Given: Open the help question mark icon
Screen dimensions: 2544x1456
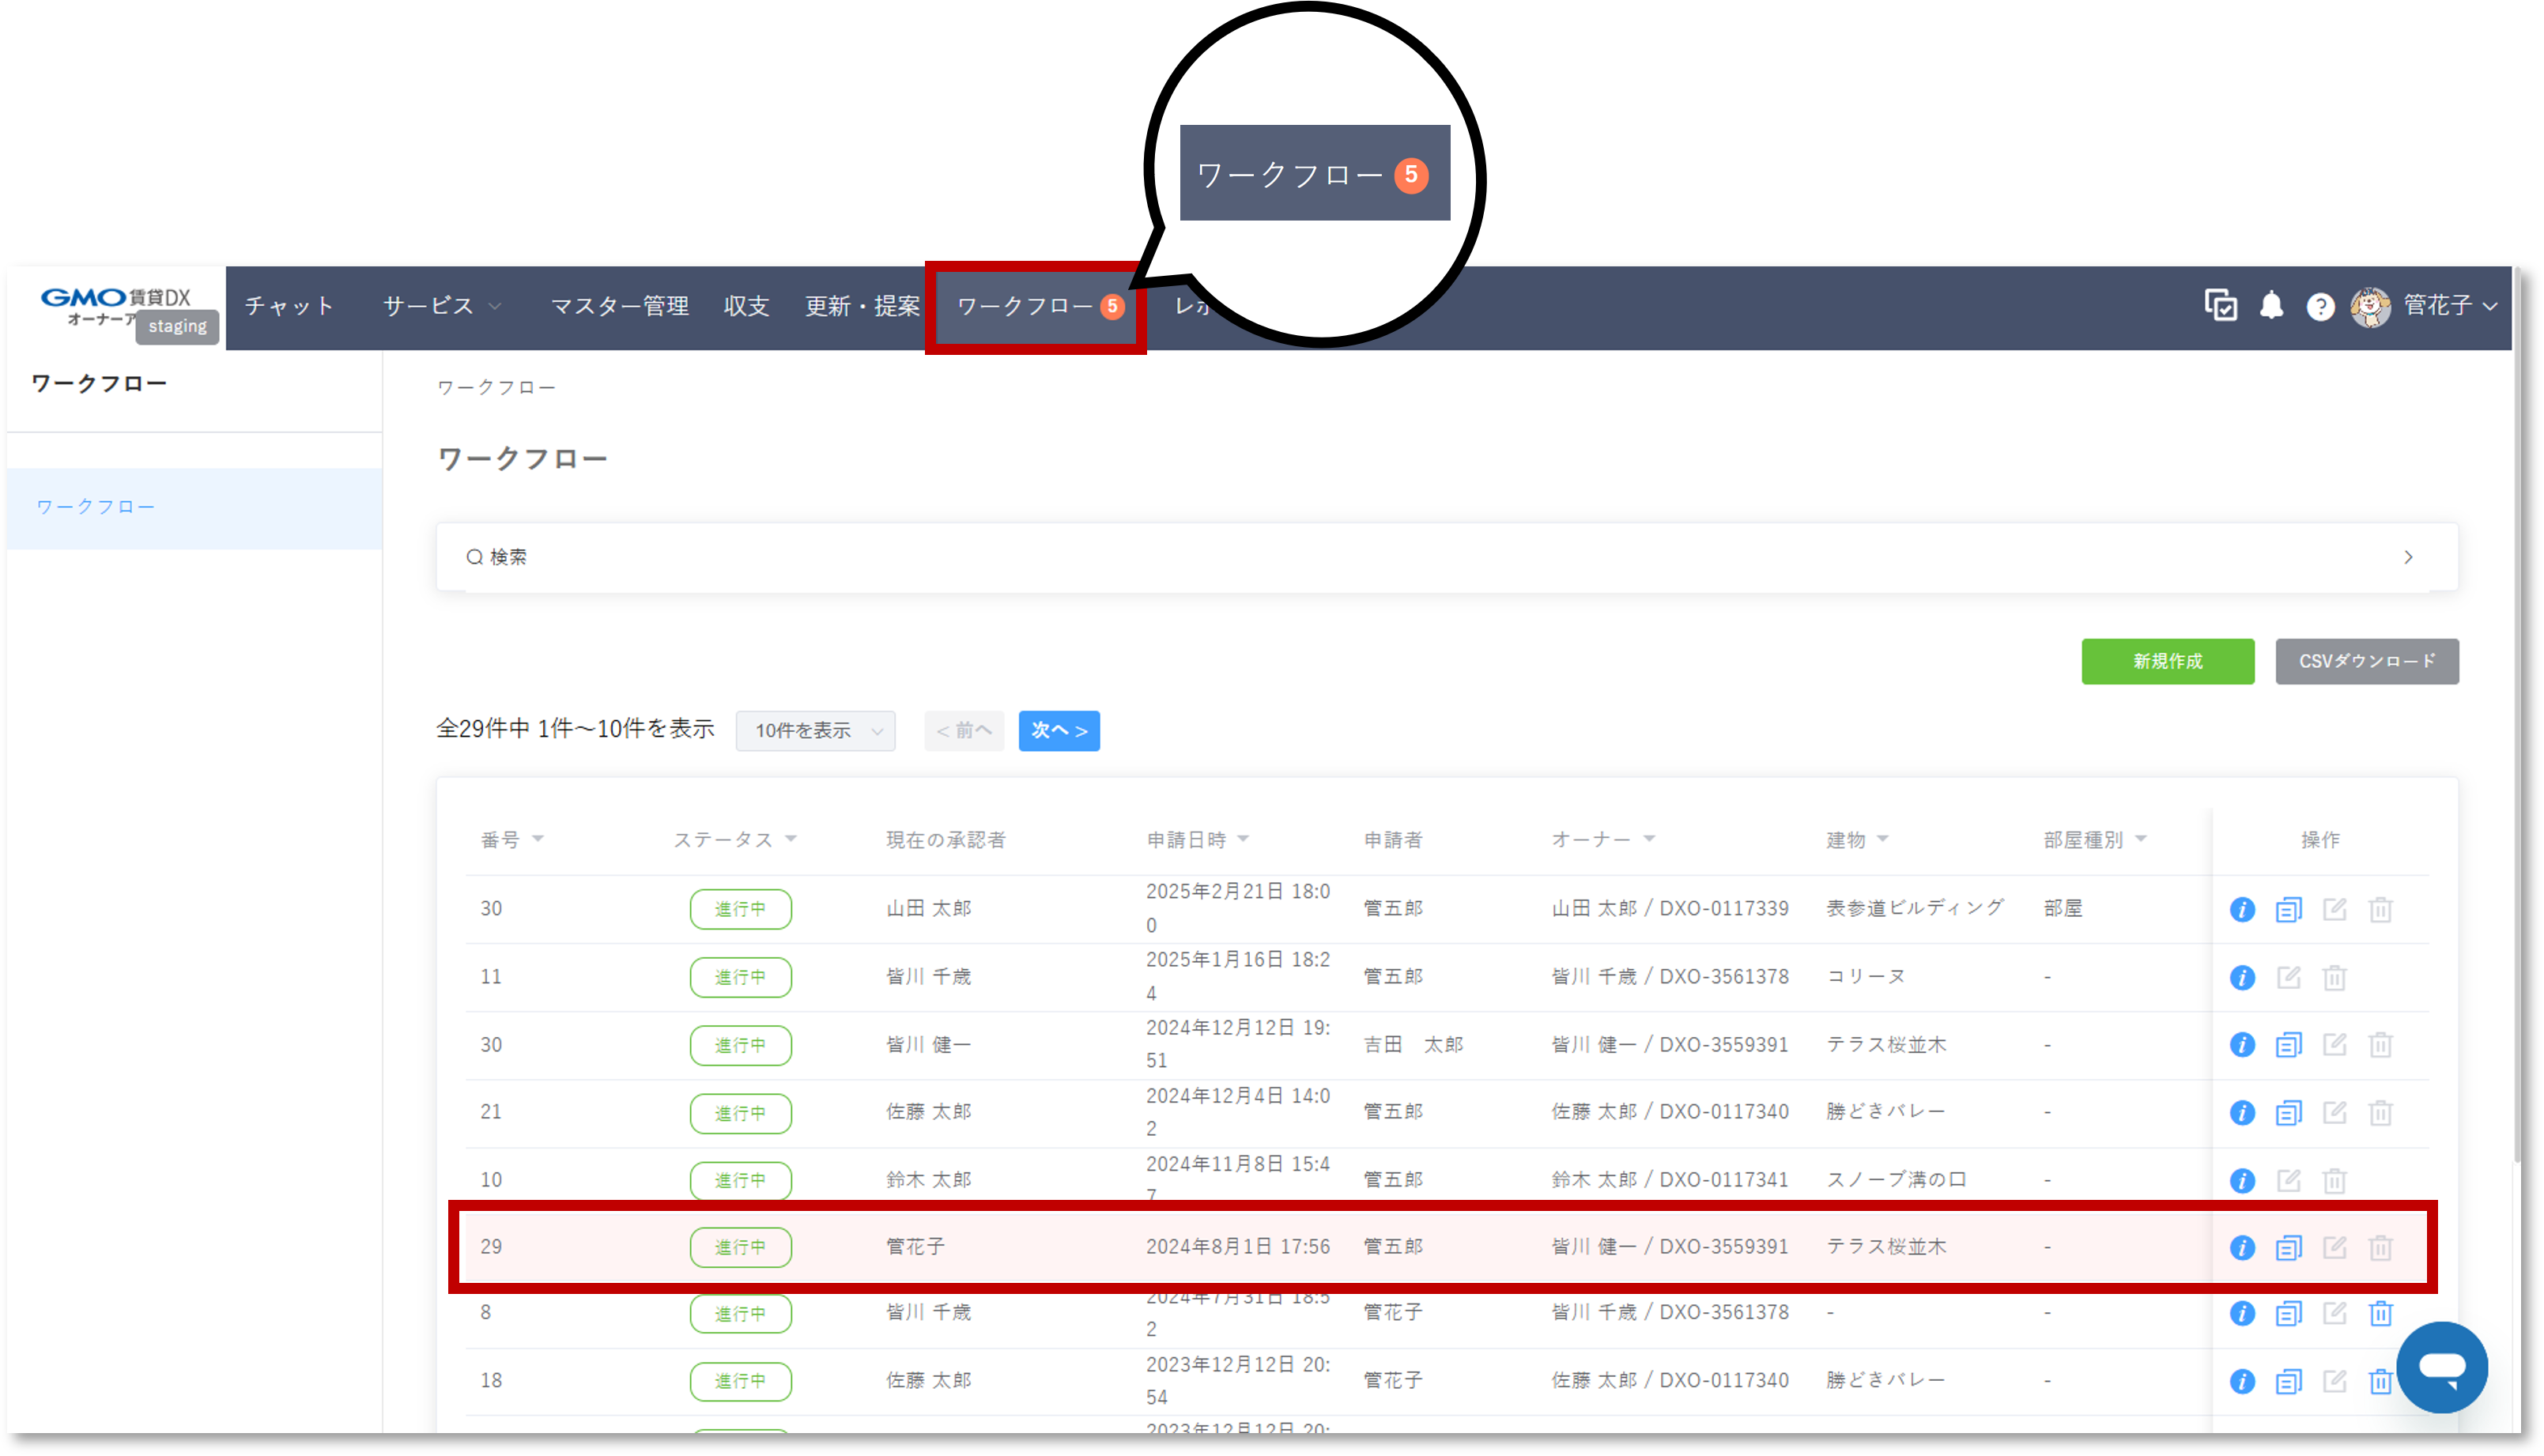Looking at the screenshot, I should tap(2320, 307).
